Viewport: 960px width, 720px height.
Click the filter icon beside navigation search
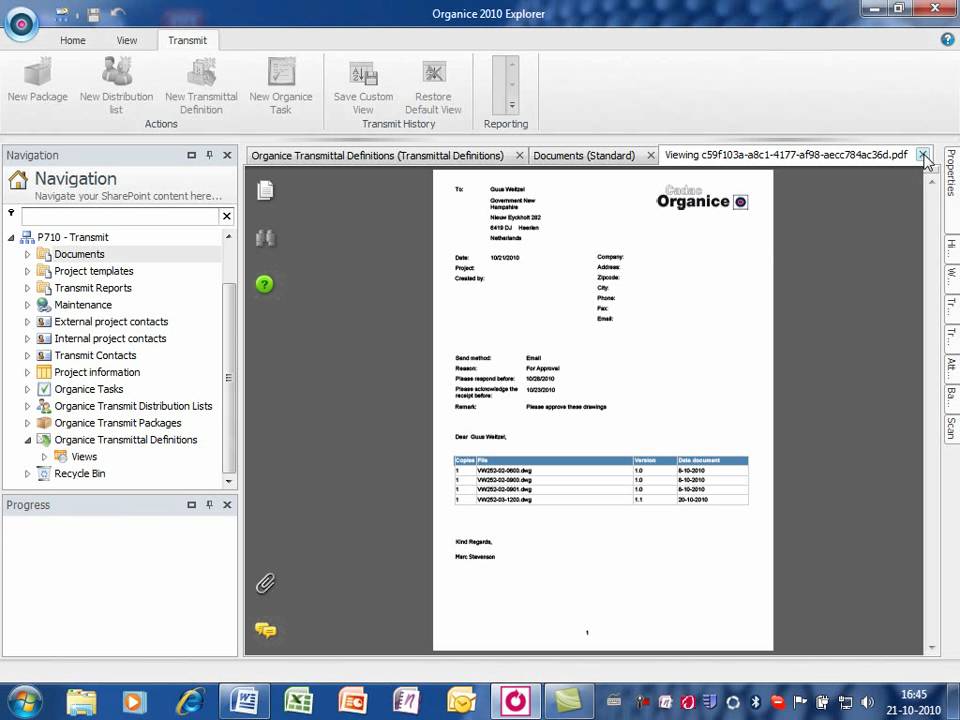coord(11,213)
